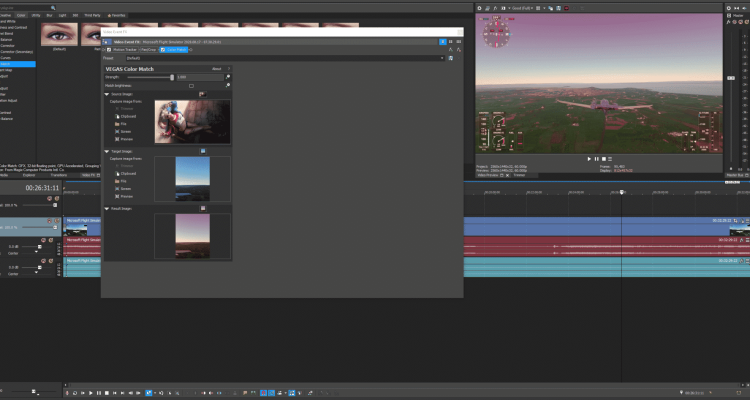The image size is (750, 400).
Task: Click the result image thumbnail
Action: tap(193, 236)
